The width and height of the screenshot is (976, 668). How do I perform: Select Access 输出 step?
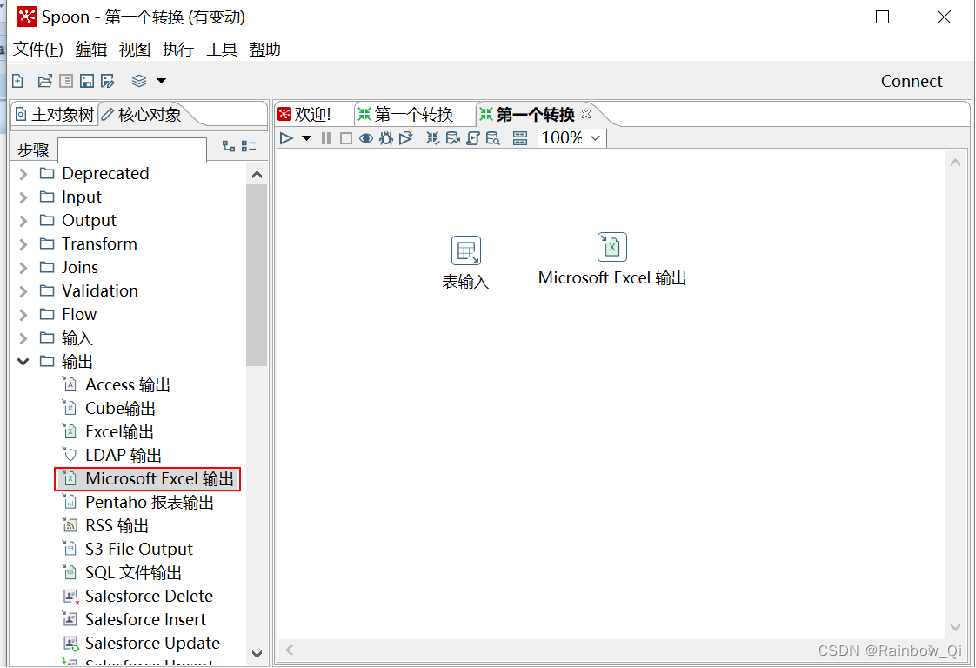click(117, 385)
